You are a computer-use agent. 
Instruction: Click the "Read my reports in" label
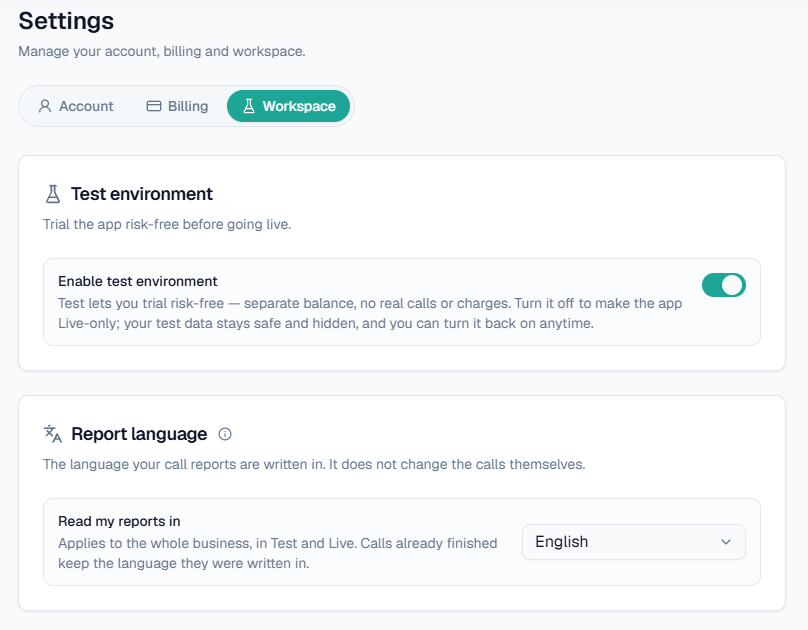[119, 521]
